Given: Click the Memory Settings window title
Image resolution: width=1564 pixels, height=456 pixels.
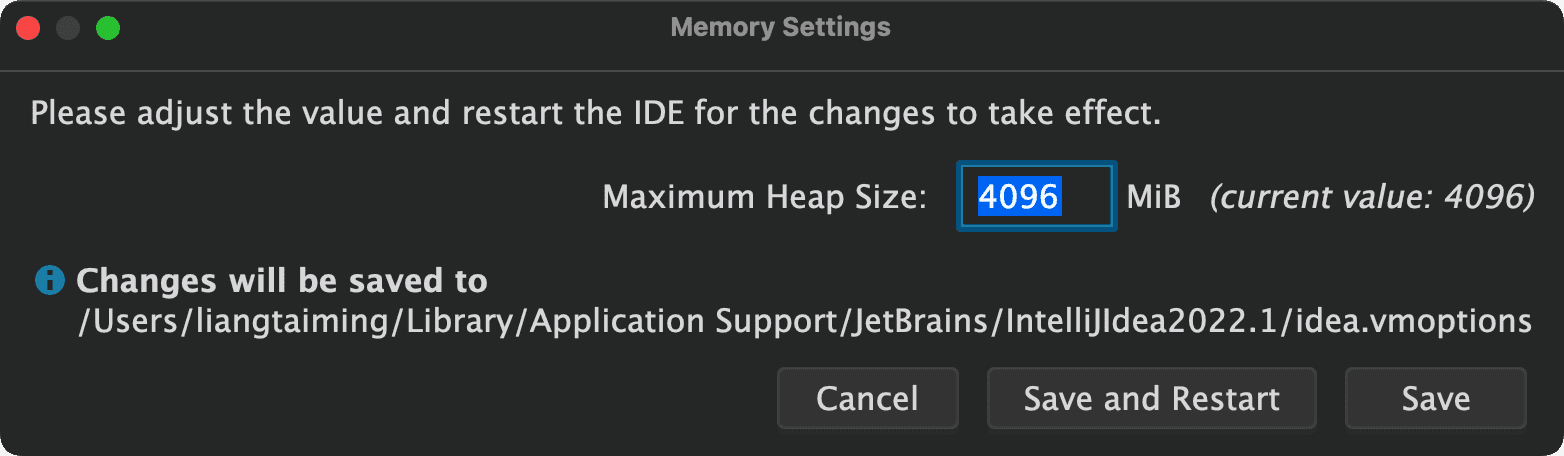Looking at the screenshot, I should pyautogui.click(x=781, y=27).
